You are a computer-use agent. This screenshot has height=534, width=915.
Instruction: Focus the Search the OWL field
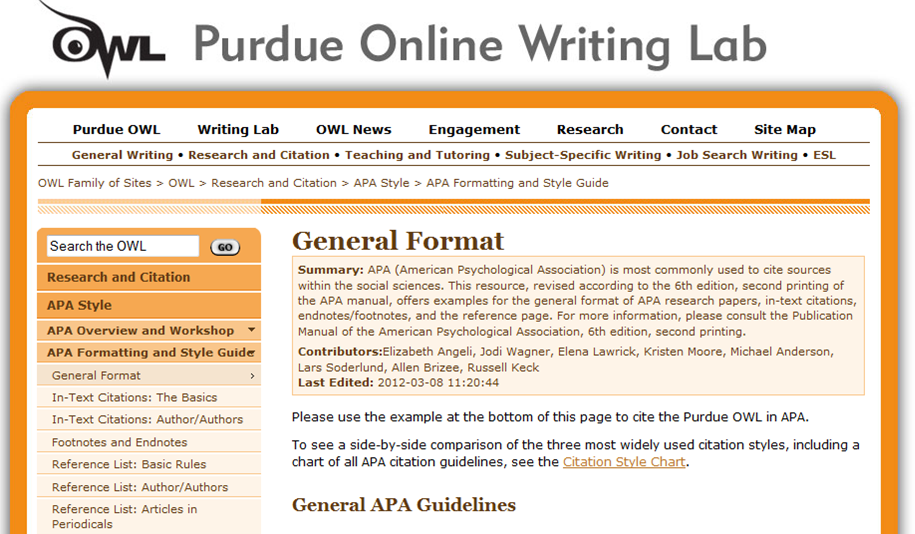[123, 246]
